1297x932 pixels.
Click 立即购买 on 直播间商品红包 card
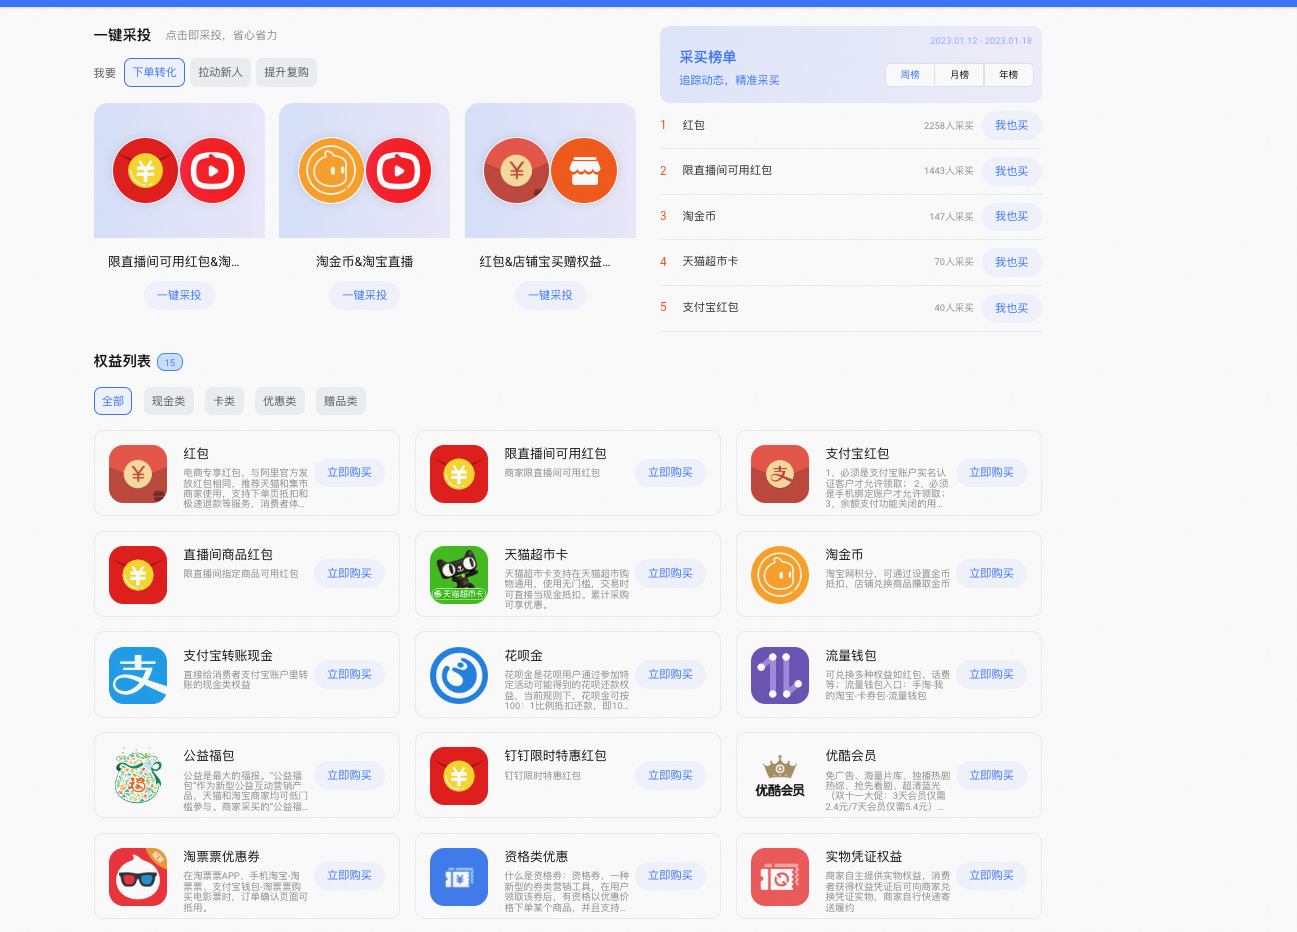pyautogui.click(x=349, y=573)
